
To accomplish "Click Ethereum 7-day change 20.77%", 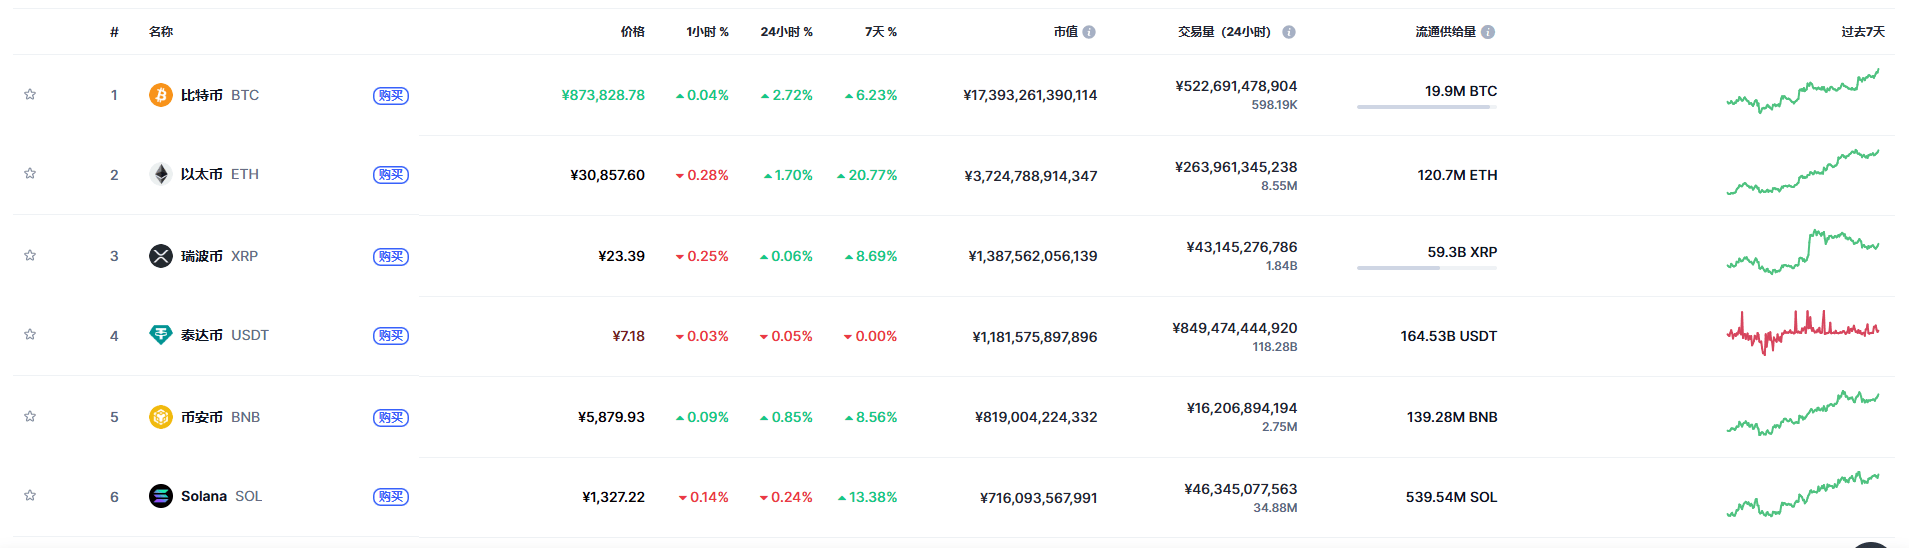I will tap(867, 175).
